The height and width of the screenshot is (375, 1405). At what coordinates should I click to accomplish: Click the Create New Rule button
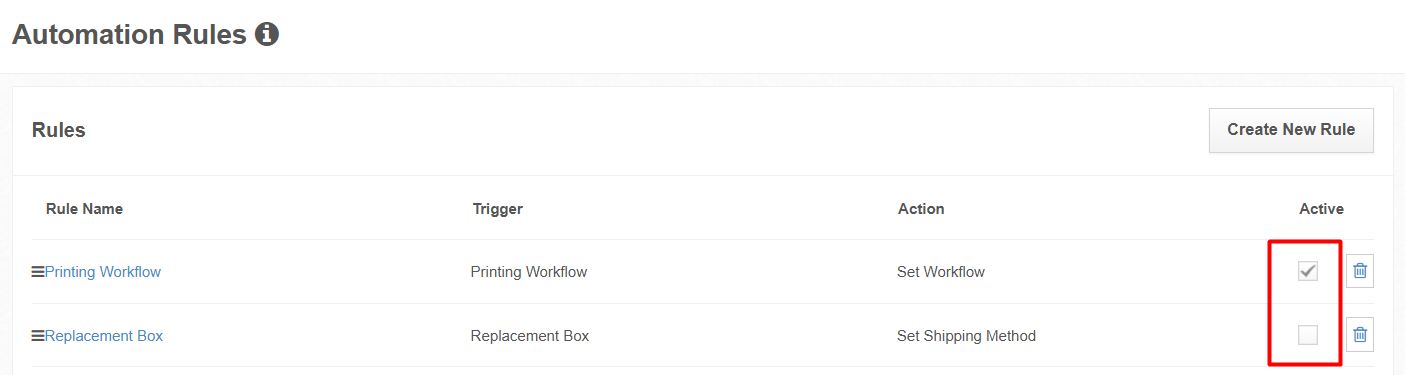tap(1291, 130)
